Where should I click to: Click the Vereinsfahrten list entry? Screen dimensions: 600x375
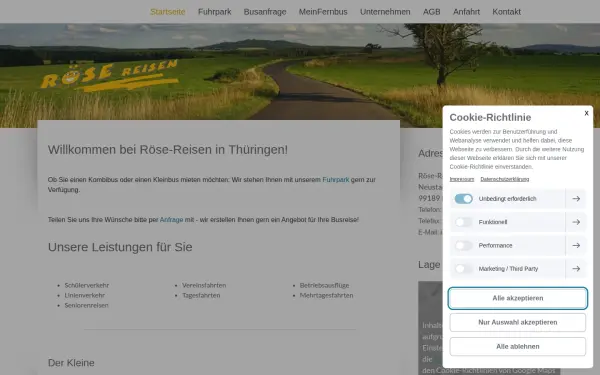pos(204,285)
